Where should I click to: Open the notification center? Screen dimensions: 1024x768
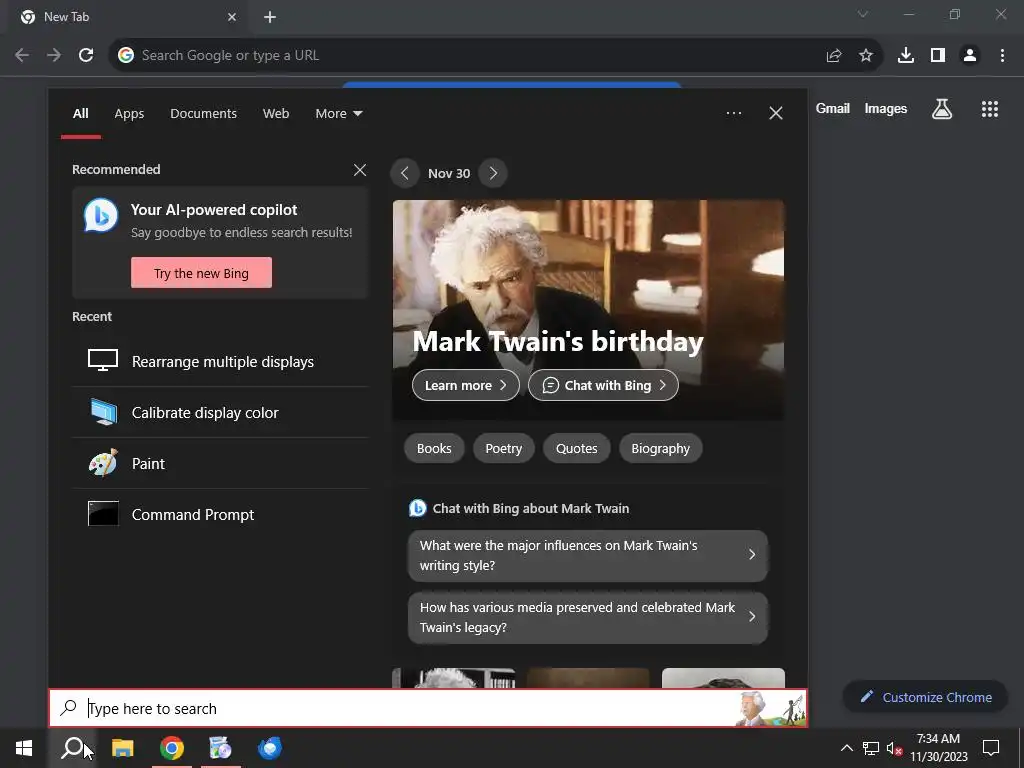click(991, 748)
